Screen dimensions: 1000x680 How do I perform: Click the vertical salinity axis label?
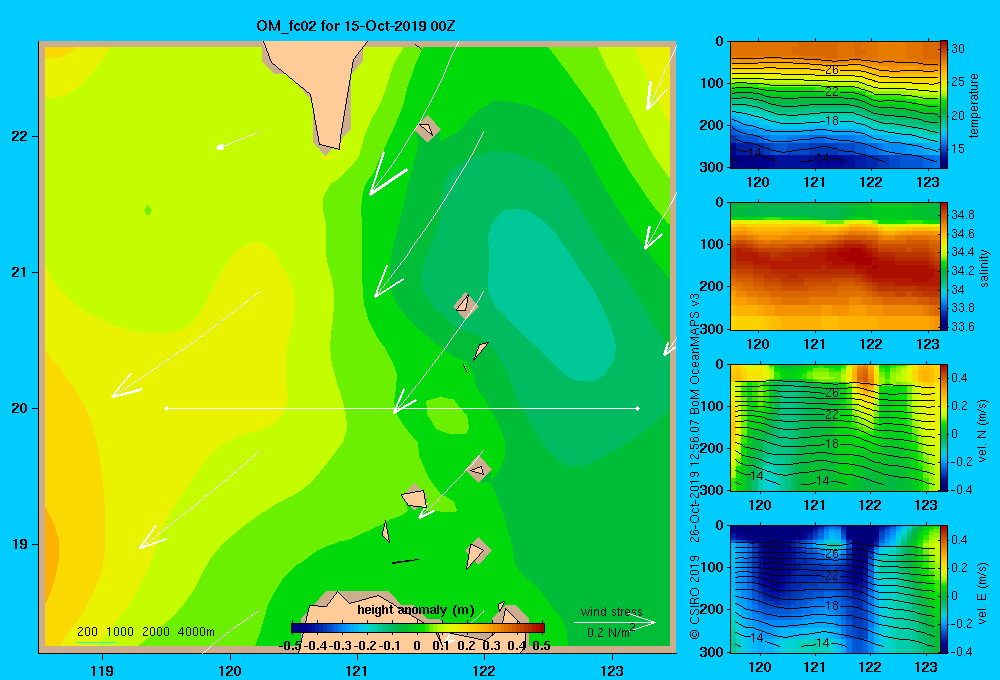(984, 268)
